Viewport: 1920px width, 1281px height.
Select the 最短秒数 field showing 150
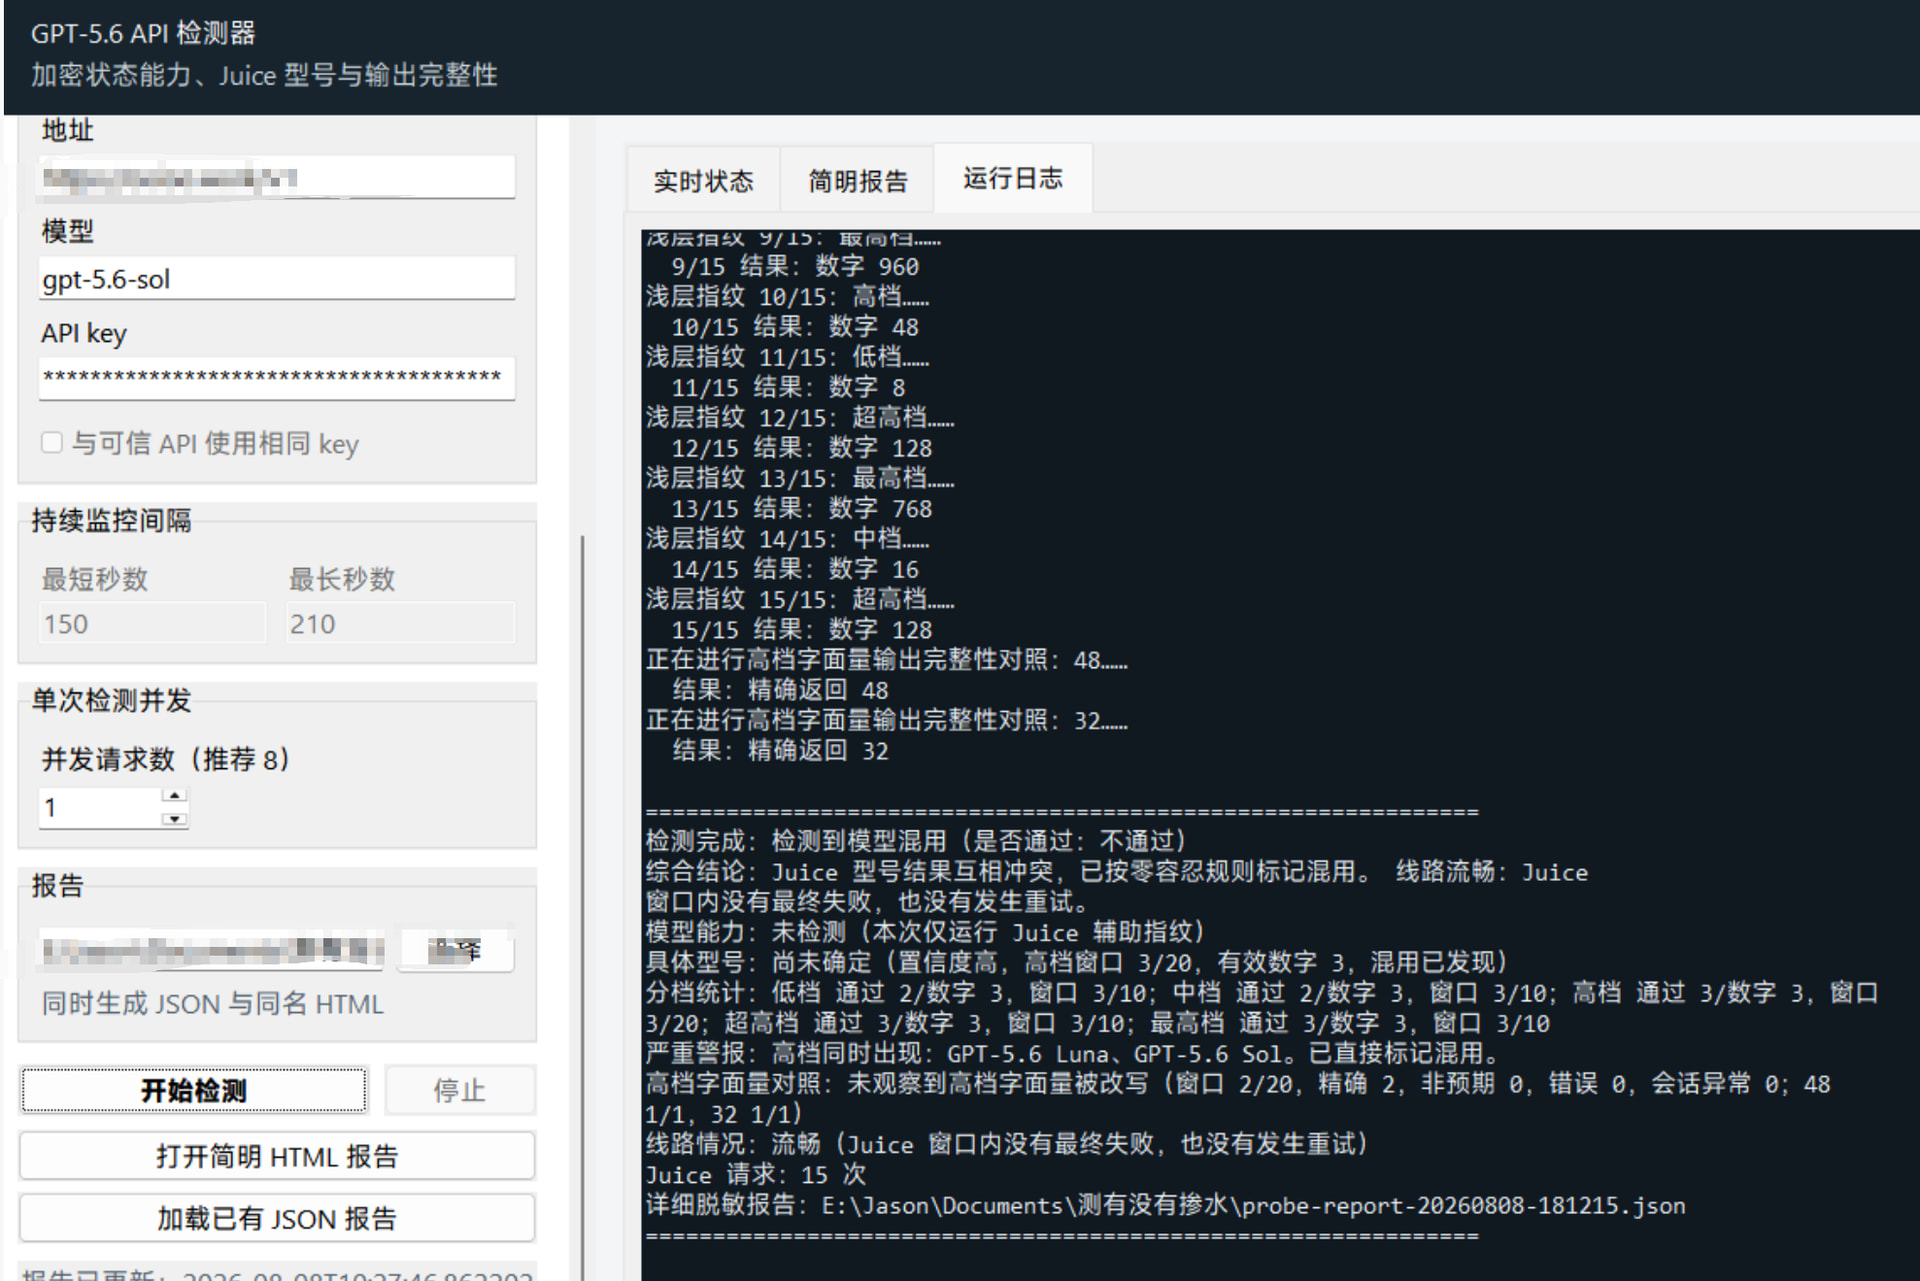tap(152, 623)
